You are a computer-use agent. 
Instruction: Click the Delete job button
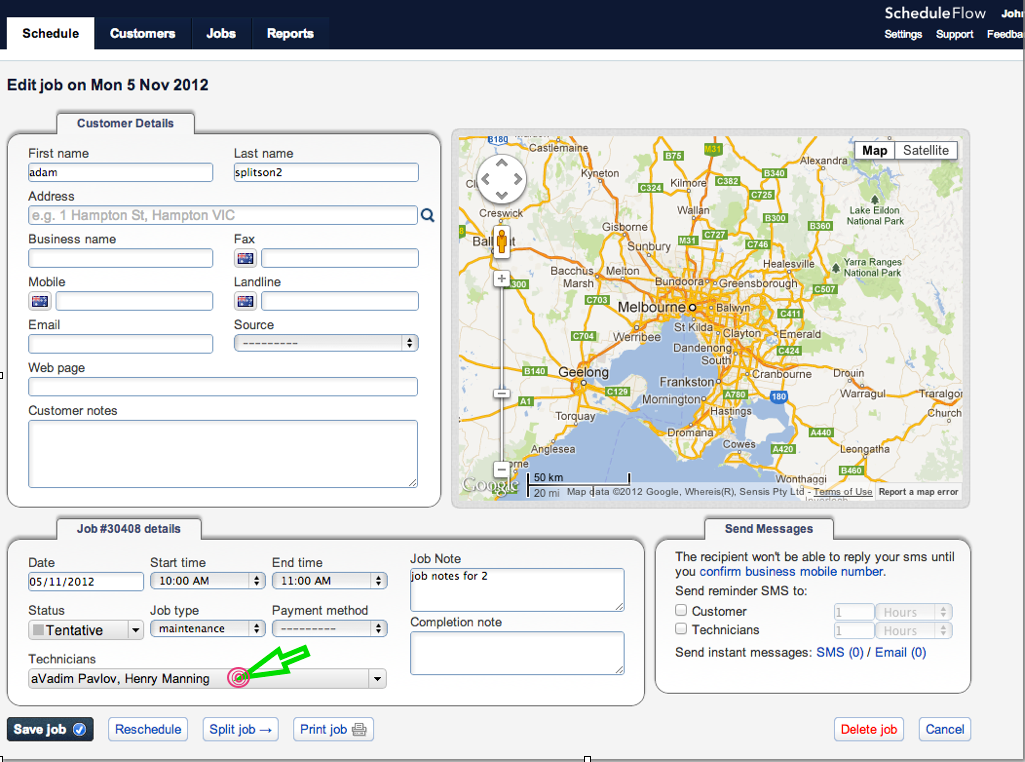pyautogui.click(x=869, y=729)
